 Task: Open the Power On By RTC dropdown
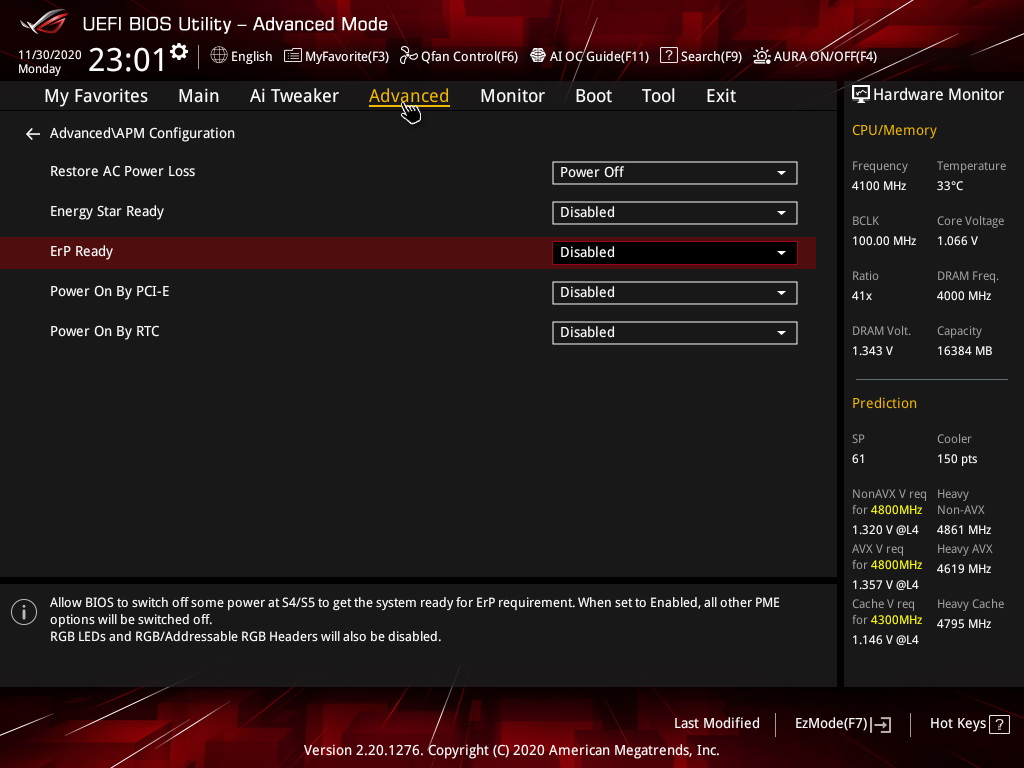click(x=675, y=332)
